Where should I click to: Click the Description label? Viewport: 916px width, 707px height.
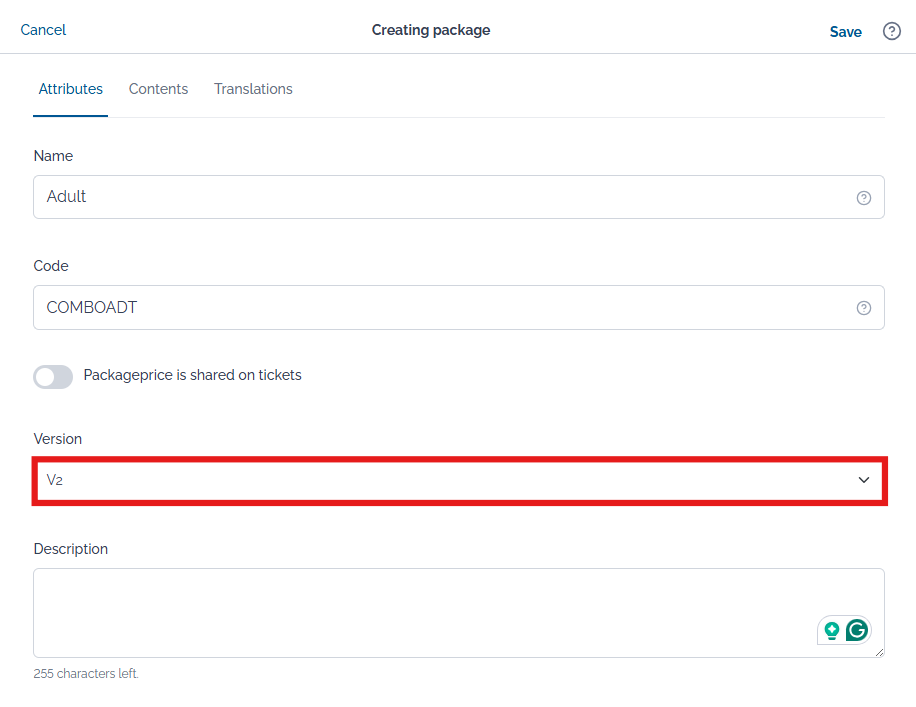71,549
